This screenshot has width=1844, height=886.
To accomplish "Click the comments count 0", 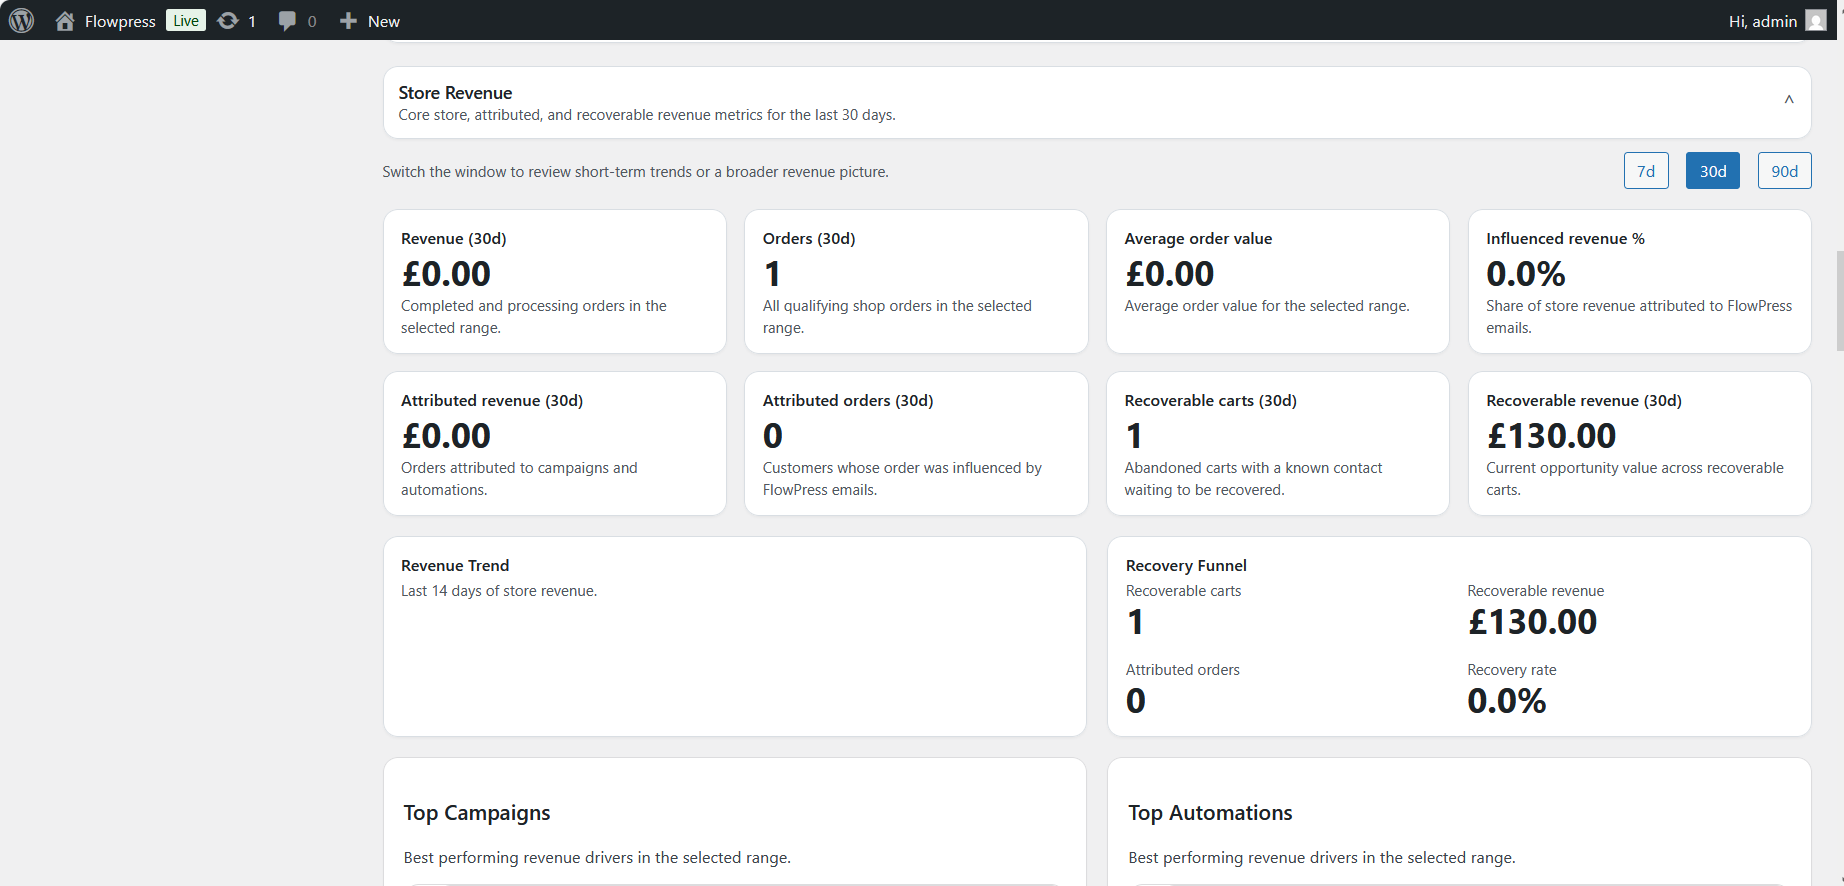I will pyautogui.click(x=312, y=22).
